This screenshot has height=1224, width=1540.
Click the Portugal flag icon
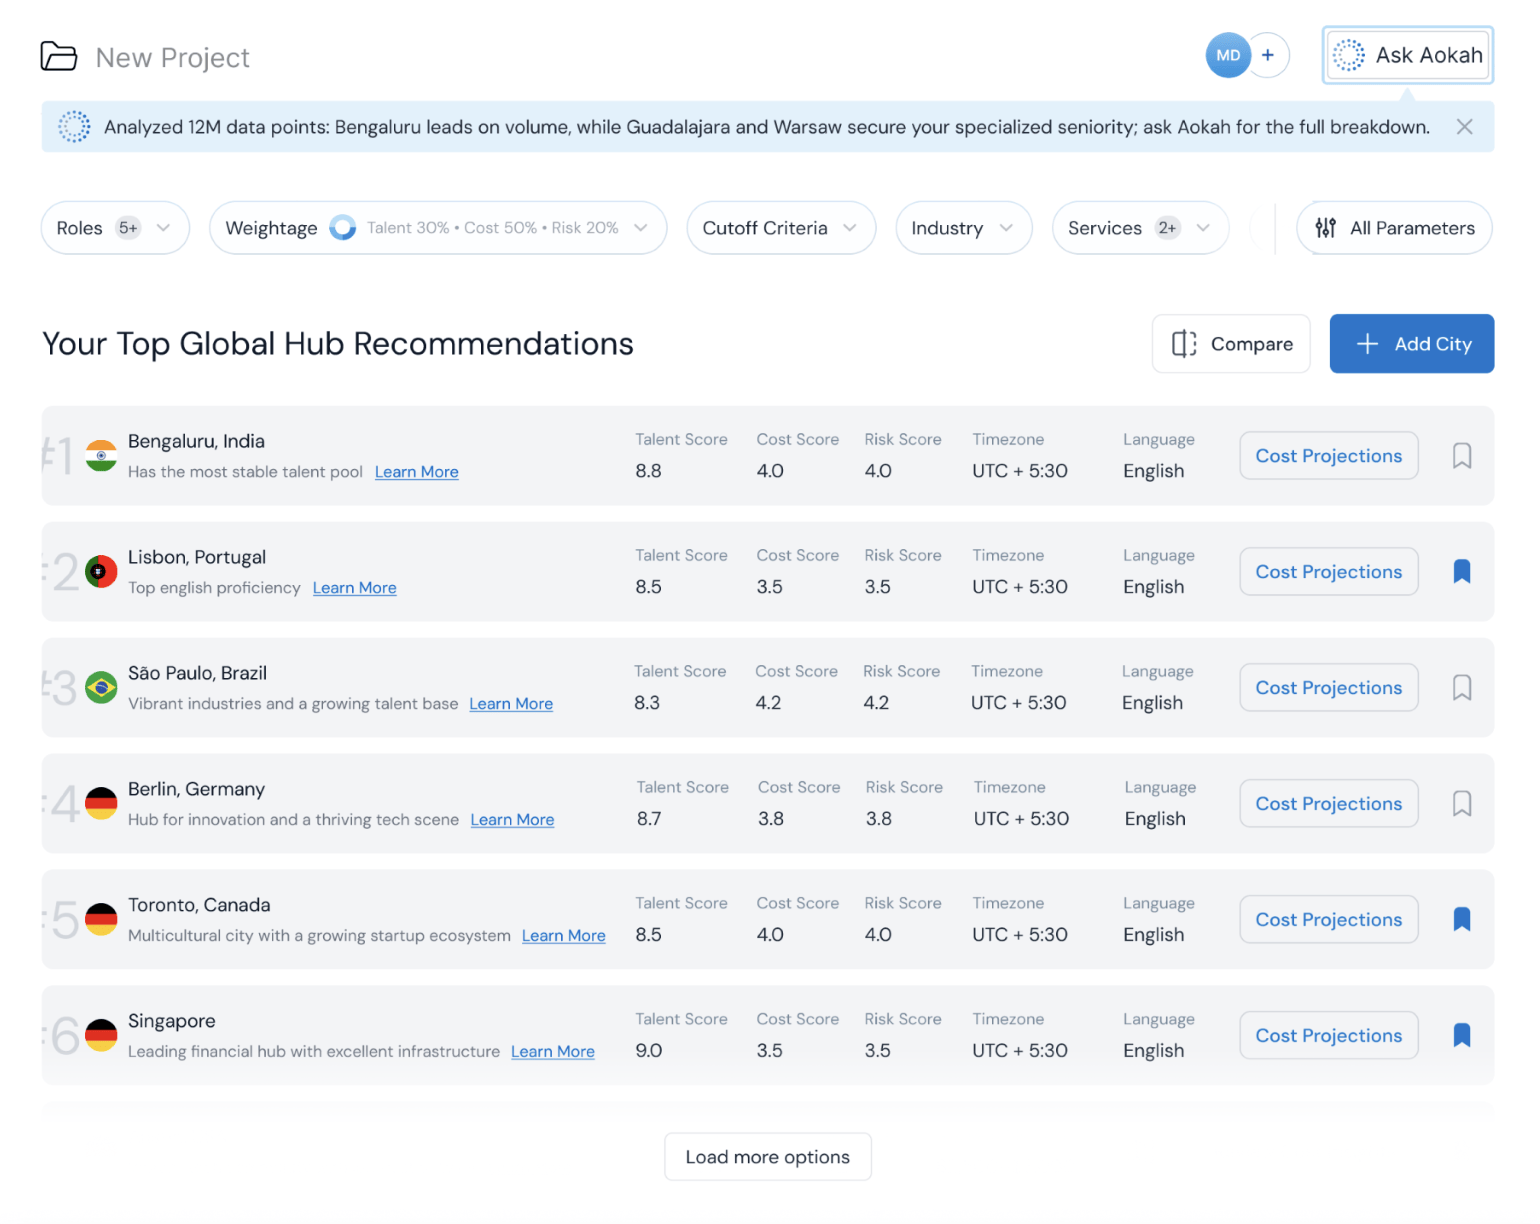(101, 572)
